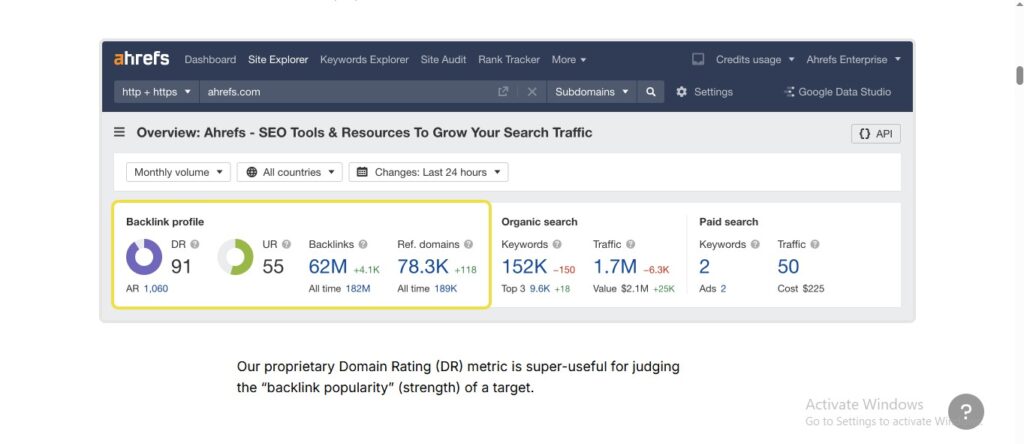Click the Ahrefs logo
Viewport: 1024px width, 444px height.
click(x=142, y=59)
